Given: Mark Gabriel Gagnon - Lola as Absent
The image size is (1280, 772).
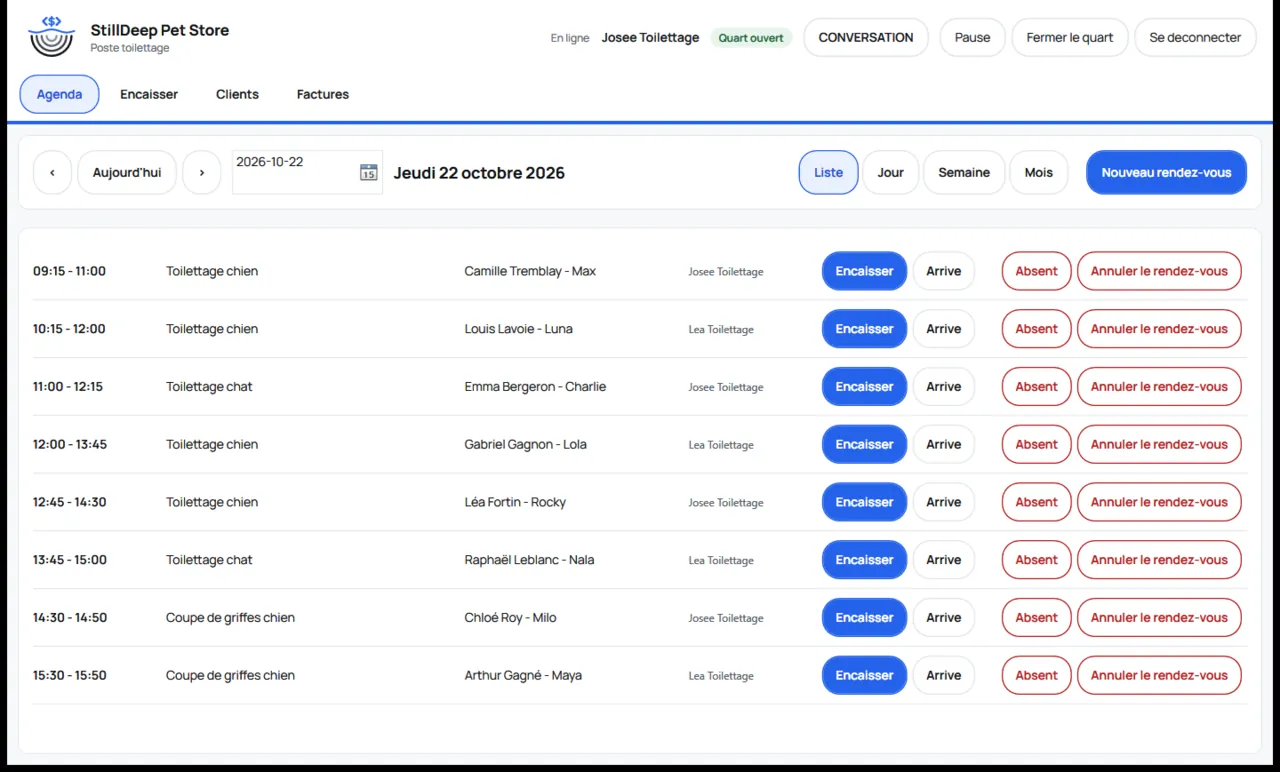Looking at the screenshot, I should tap(1036, 444).
